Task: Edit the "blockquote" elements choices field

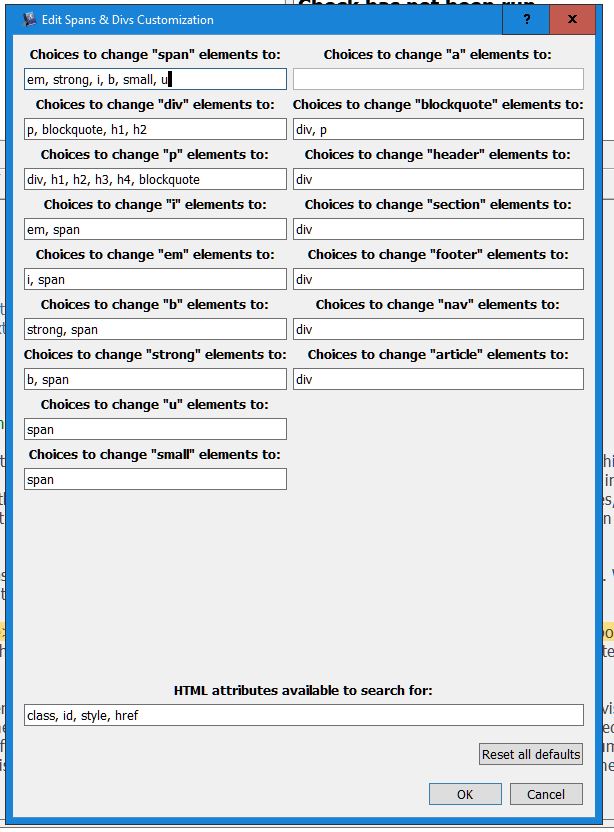Action: click(438, 129)
